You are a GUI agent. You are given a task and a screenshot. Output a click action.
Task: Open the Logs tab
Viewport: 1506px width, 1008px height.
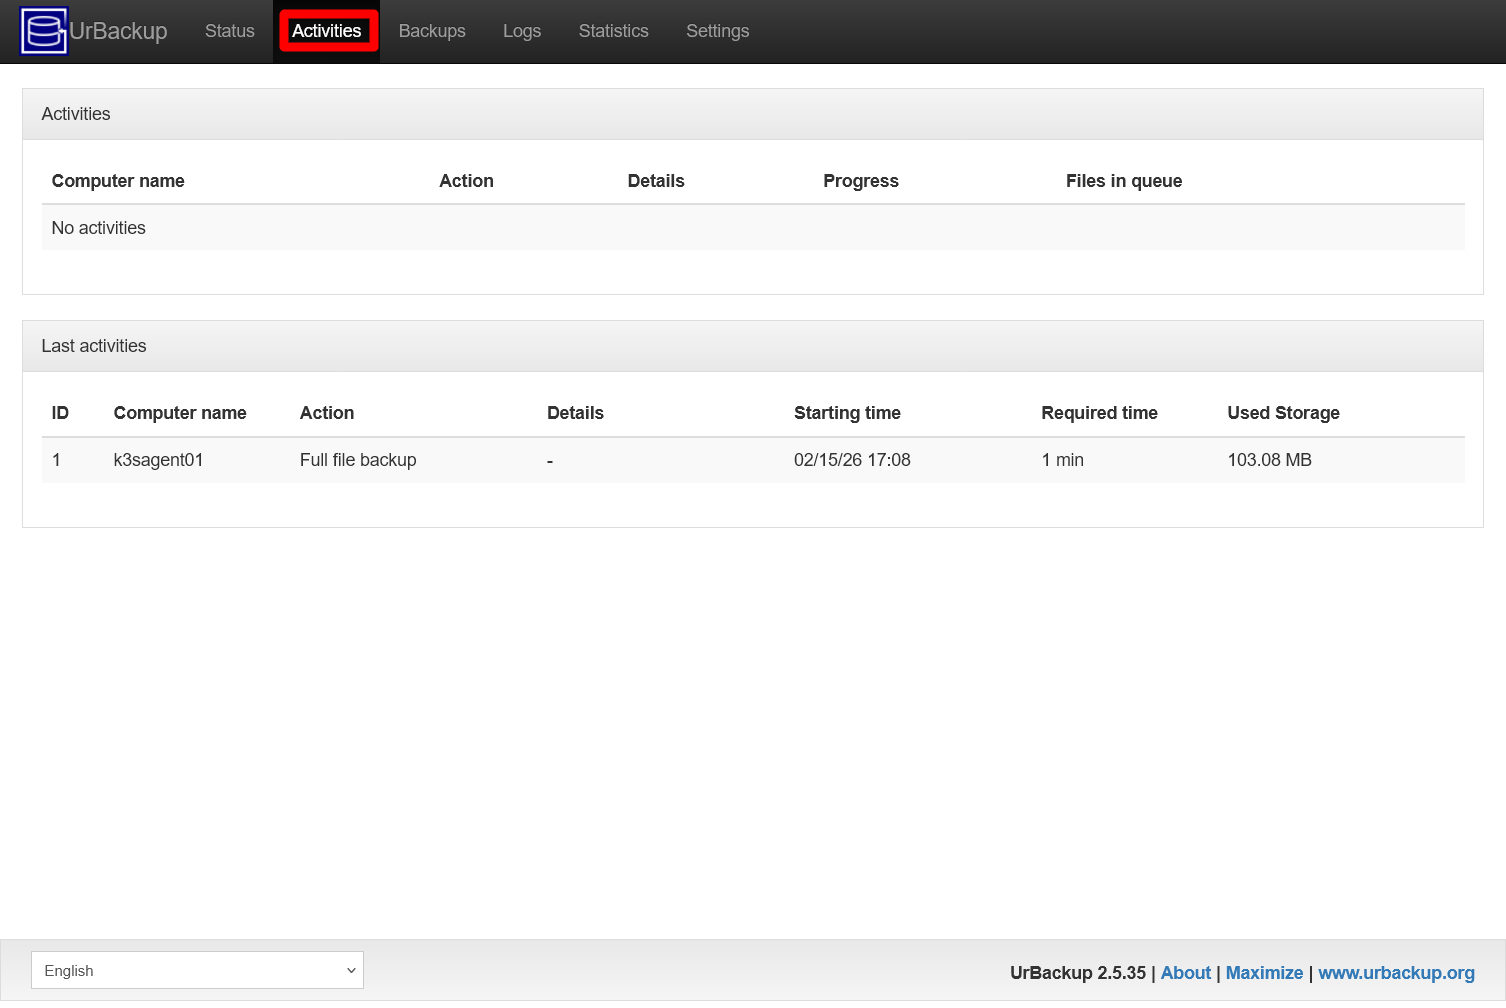(x=521, y=31)
